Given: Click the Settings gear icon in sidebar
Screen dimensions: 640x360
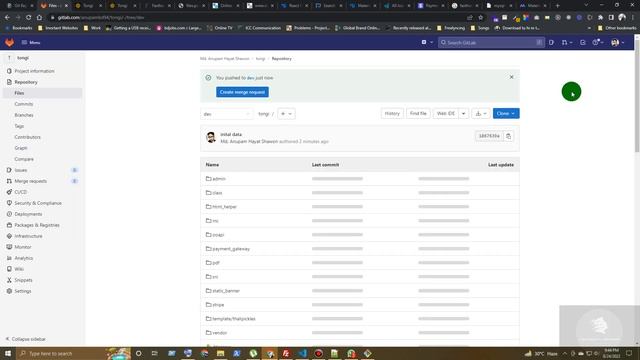Looking at the screenshot, I should coord(9,291).
